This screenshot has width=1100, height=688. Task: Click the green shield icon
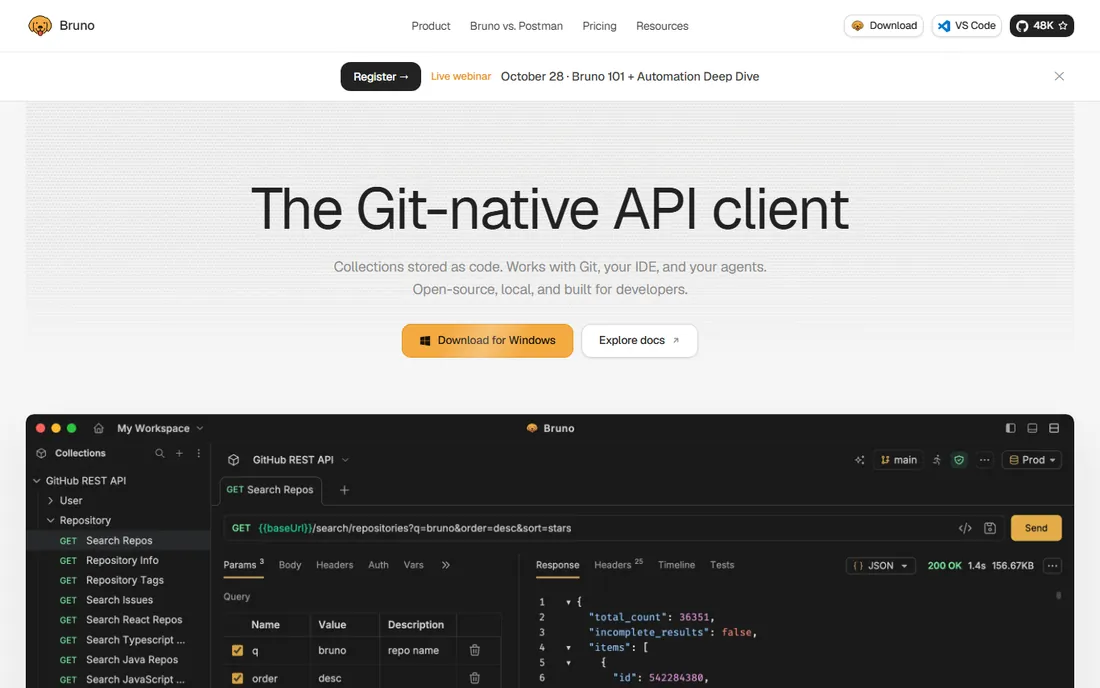tap(959, 460)
